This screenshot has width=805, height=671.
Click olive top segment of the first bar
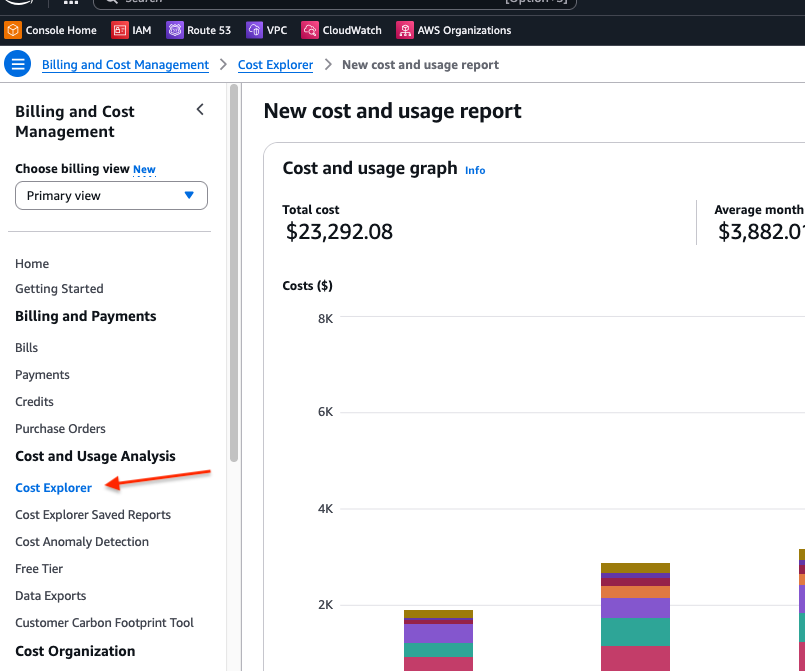pyautogui.click(x=438, y=614)
